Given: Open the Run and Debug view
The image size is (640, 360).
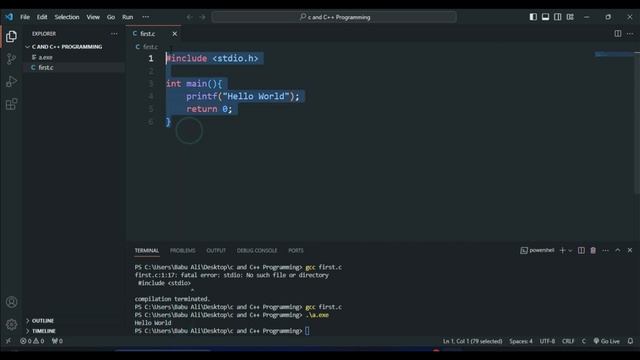Looking at the screenshot, I should pyautogui.click(x=11, y=82).
